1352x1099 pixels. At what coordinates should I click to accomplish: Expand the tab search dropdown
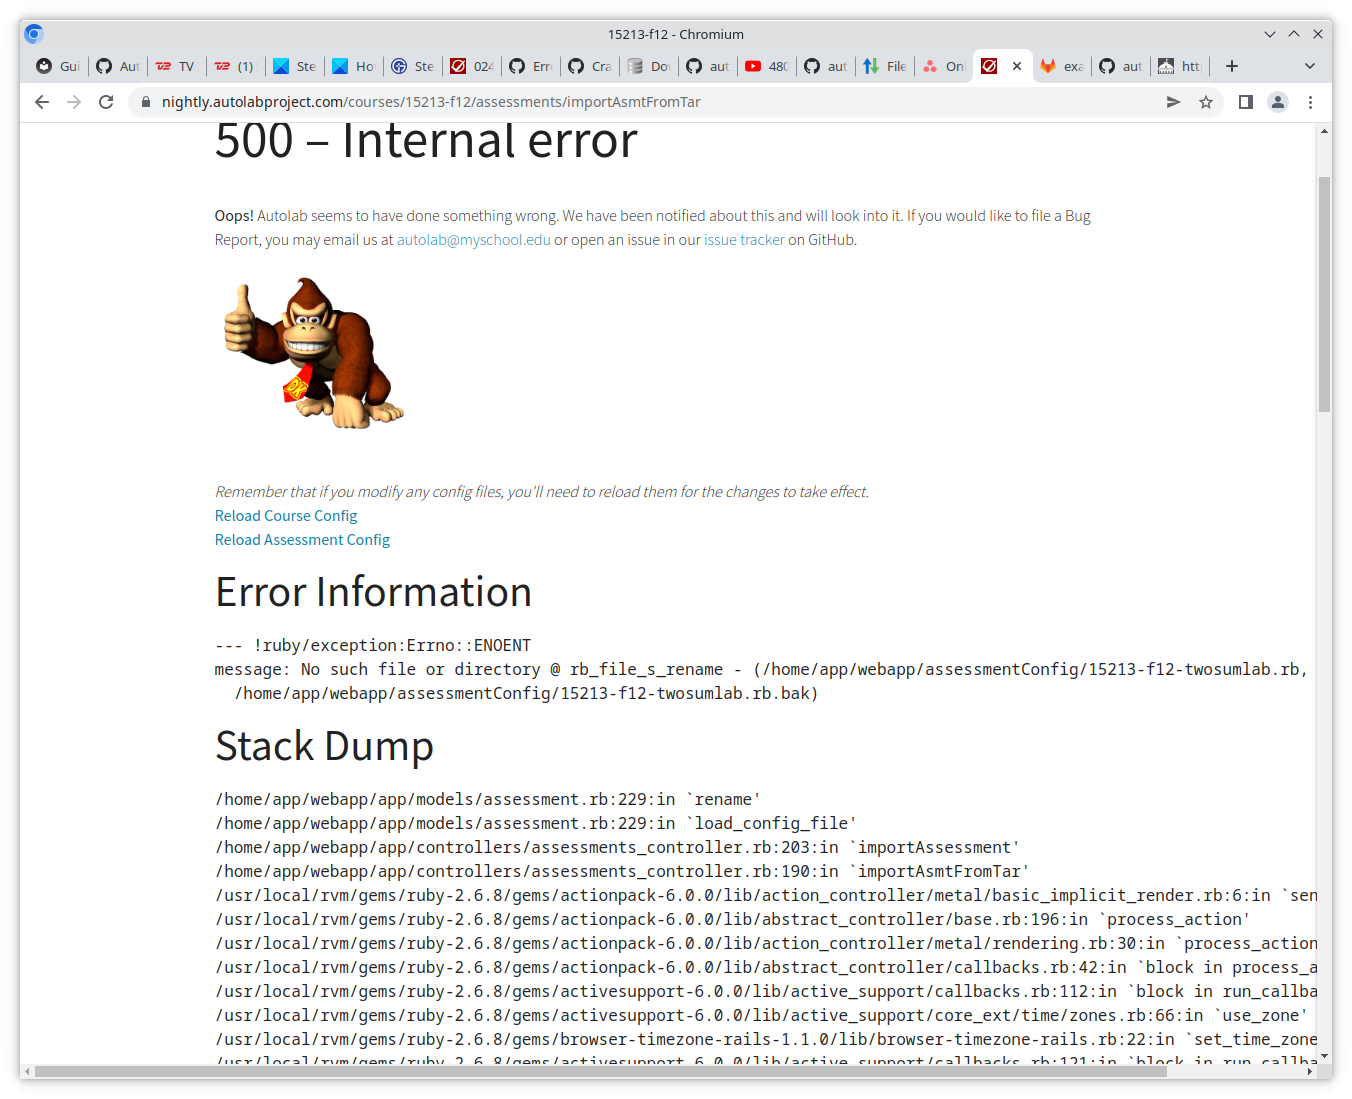(1310, 66)
